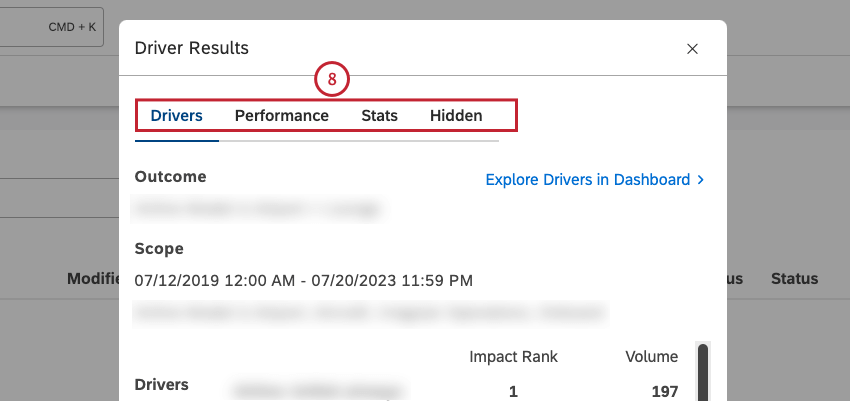Select the blurred first driver name

pos(320,390)
